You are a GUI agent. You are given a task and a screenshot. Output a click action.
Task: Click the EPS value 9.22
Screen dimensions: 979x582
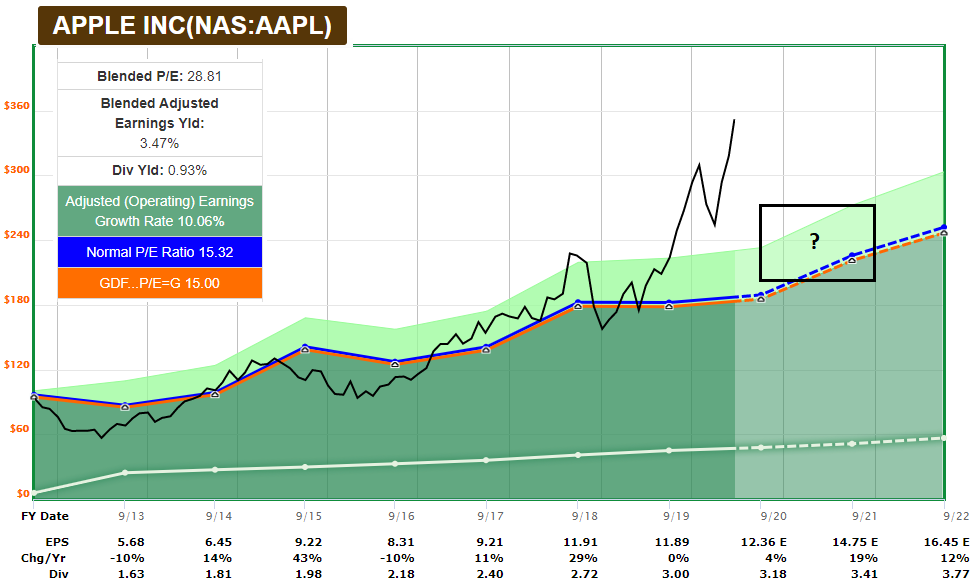pos(309,542)
